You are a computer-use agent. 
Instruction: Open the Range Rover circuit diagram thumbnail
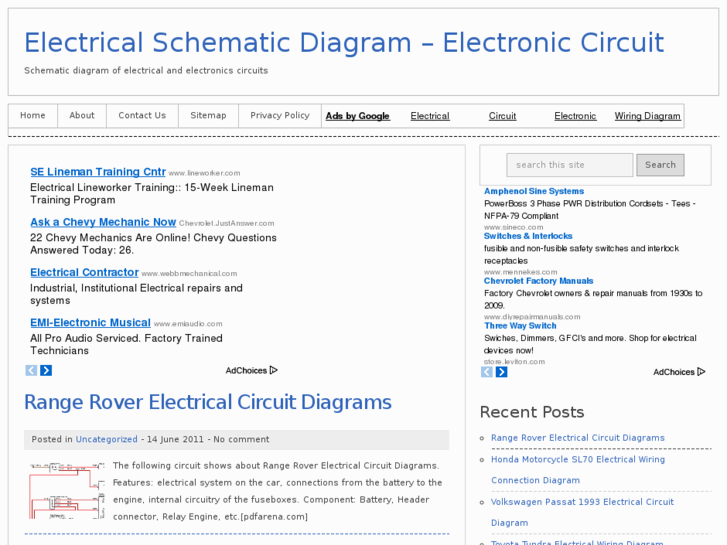(67, 490)
